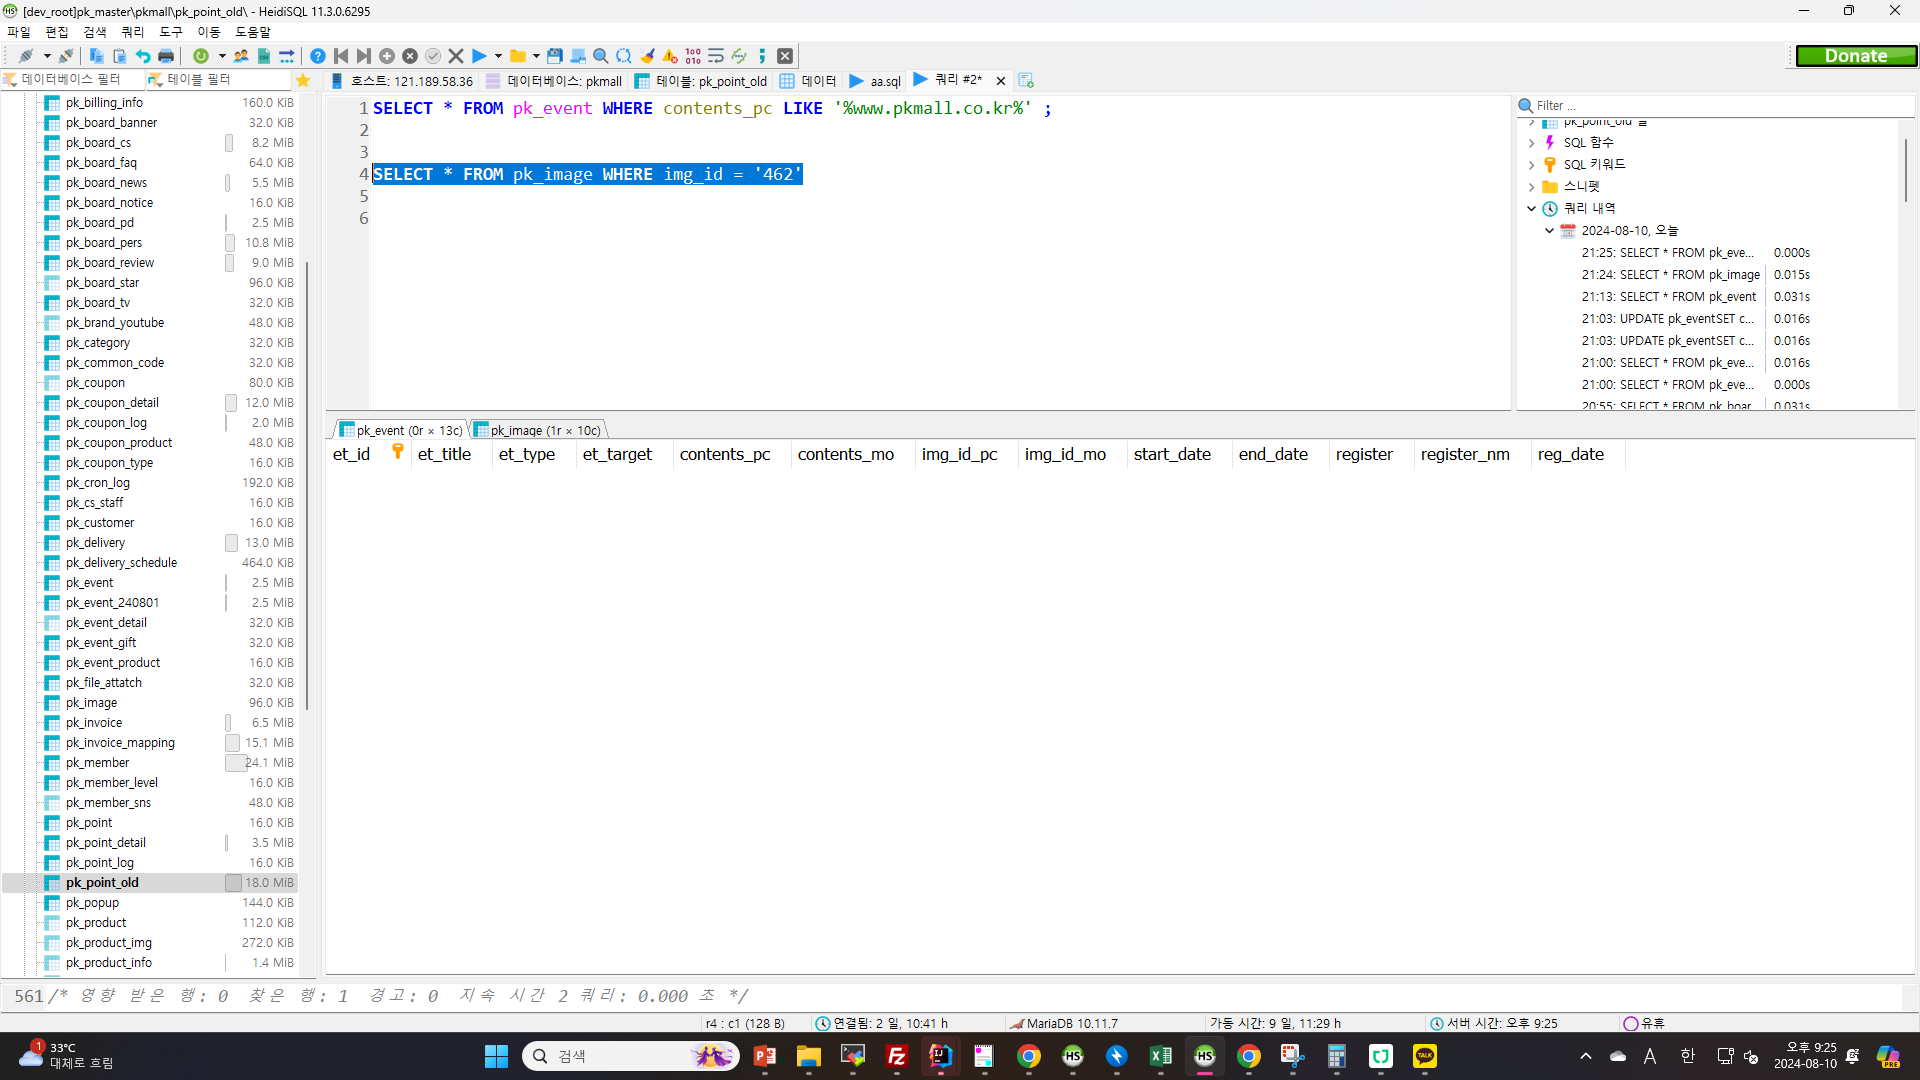Open Windows Start menu
This screenshot has height=1080, width=1920.
pyautogui.click(x=496, y=1056)
